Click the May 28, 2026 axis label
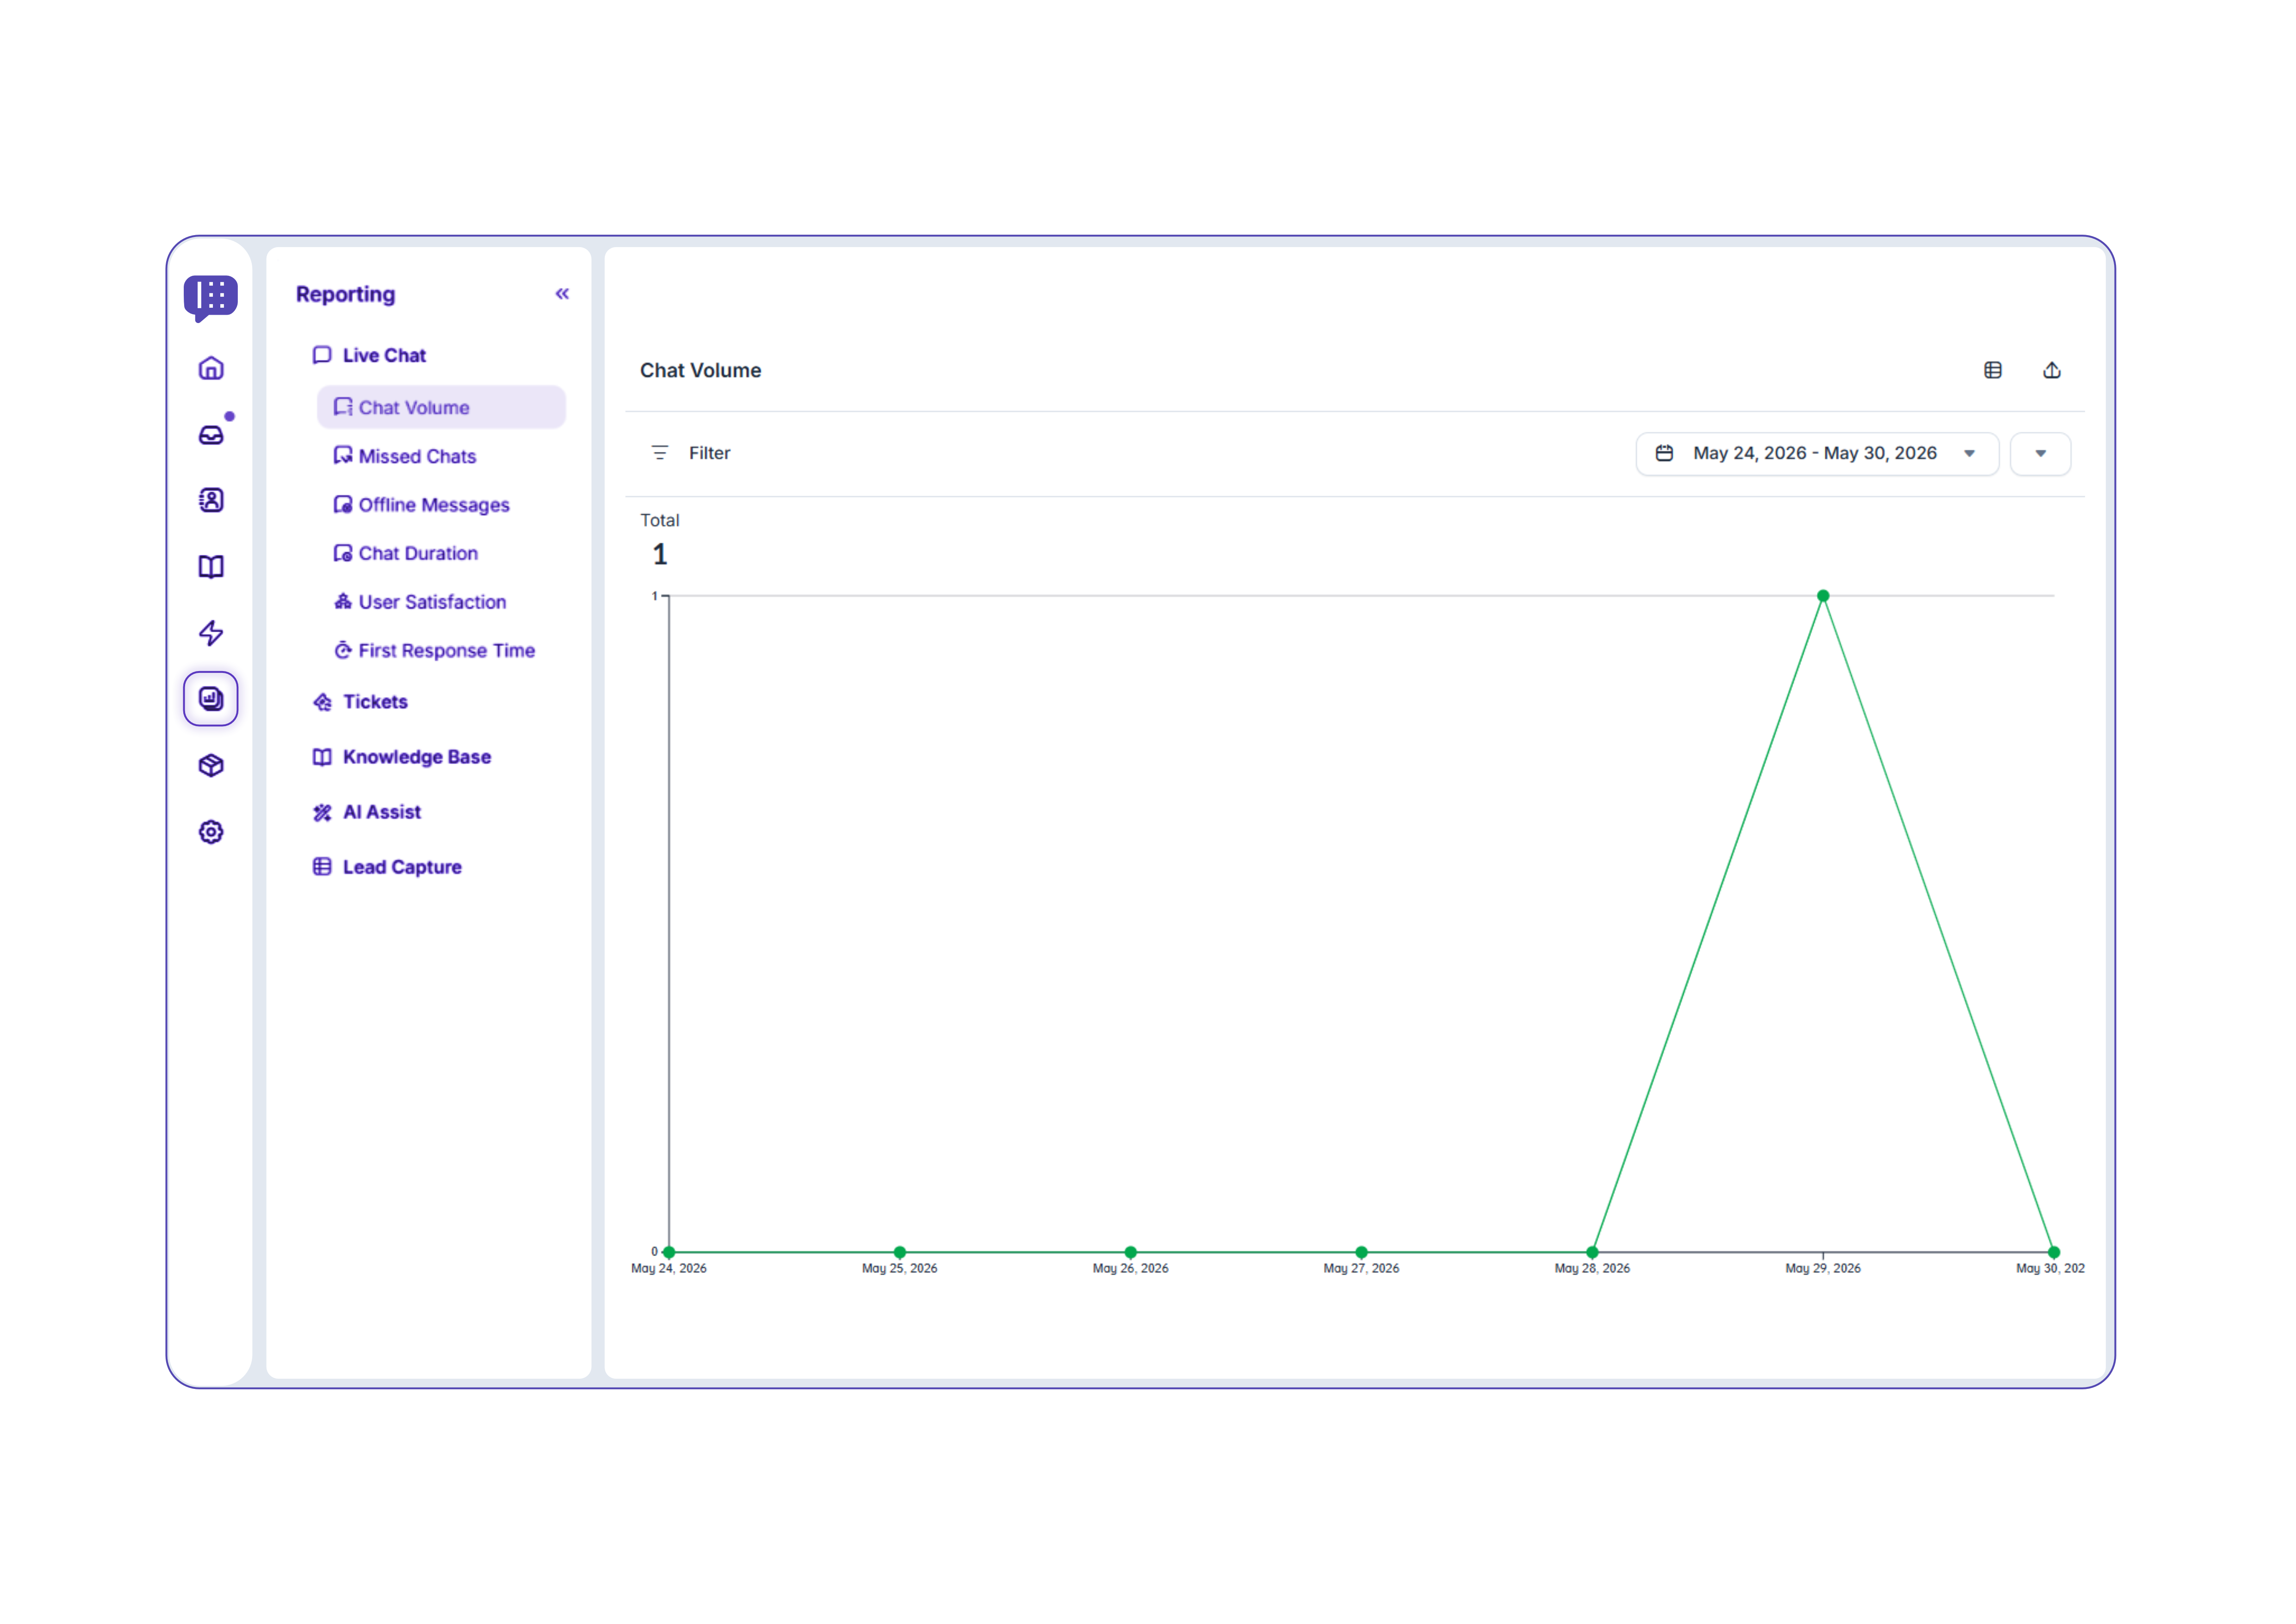The width and height of the screenshot is (2296, 1624). click(1592, 1268)
